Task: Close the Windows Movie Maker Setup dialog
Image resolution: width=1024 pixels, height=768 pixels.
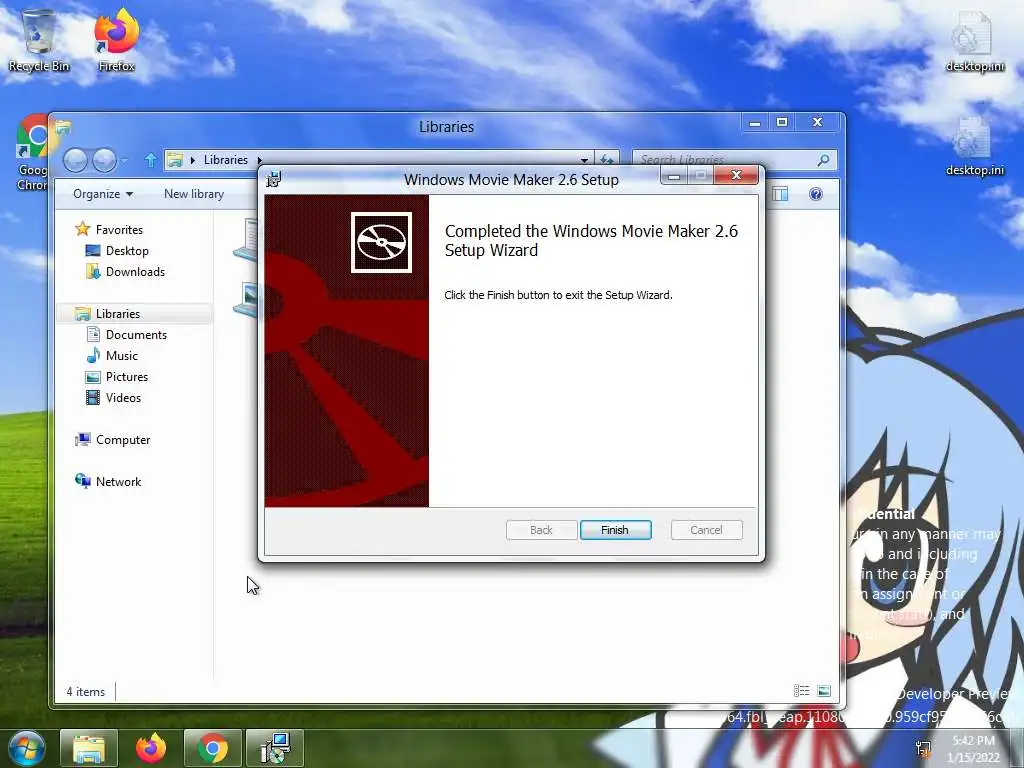Action: click(737, 175)
